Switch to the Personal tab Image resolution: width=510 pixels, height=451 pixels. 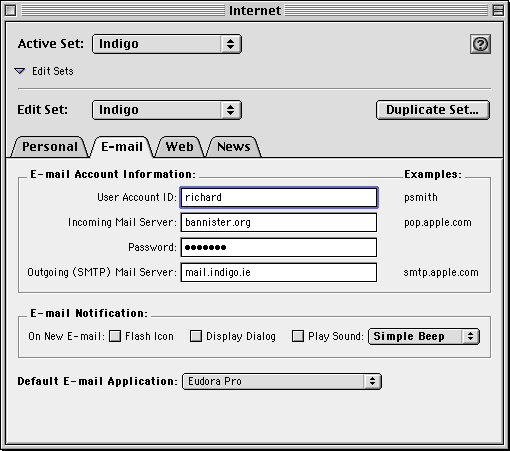coord(50,147)
